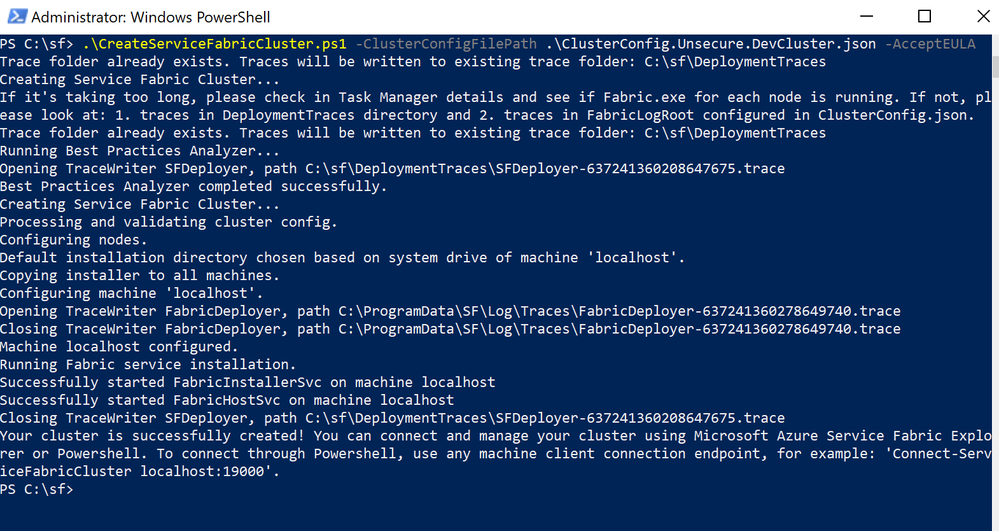The width and height of the screenshot is (999, 531).
Task: Click the -ClusterConfigFilePath parameter text
Action: tap(446, 44)
